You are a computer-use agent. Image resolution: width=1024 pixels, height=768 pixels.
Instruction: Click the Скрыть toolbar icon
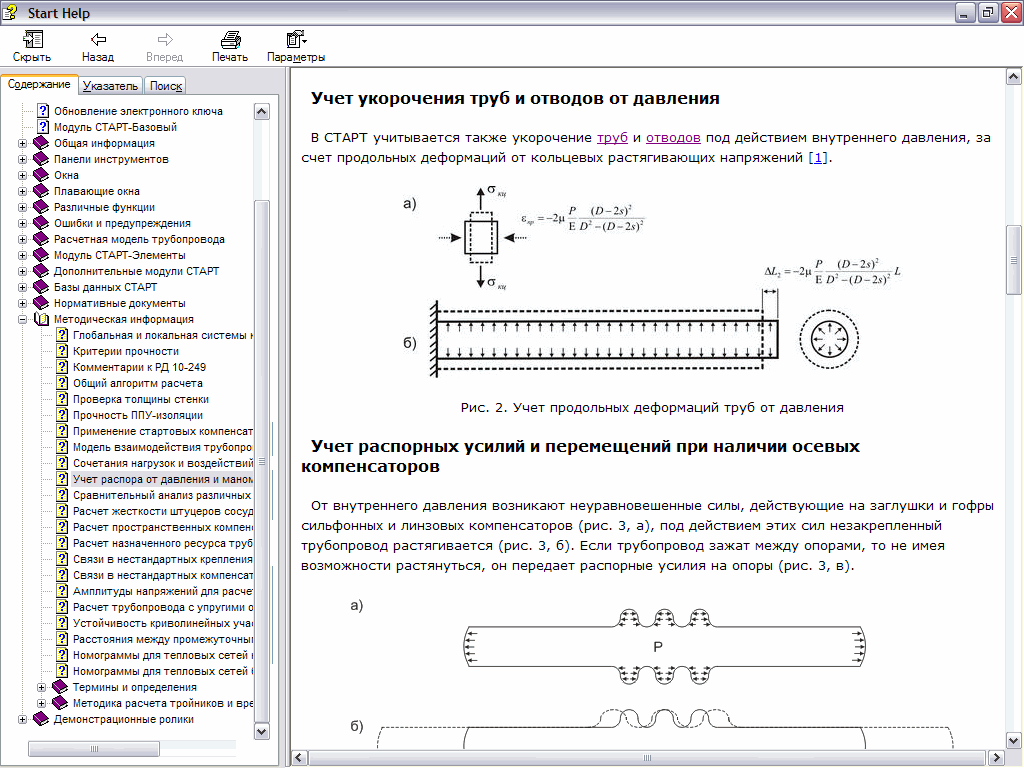pos(32,40)
